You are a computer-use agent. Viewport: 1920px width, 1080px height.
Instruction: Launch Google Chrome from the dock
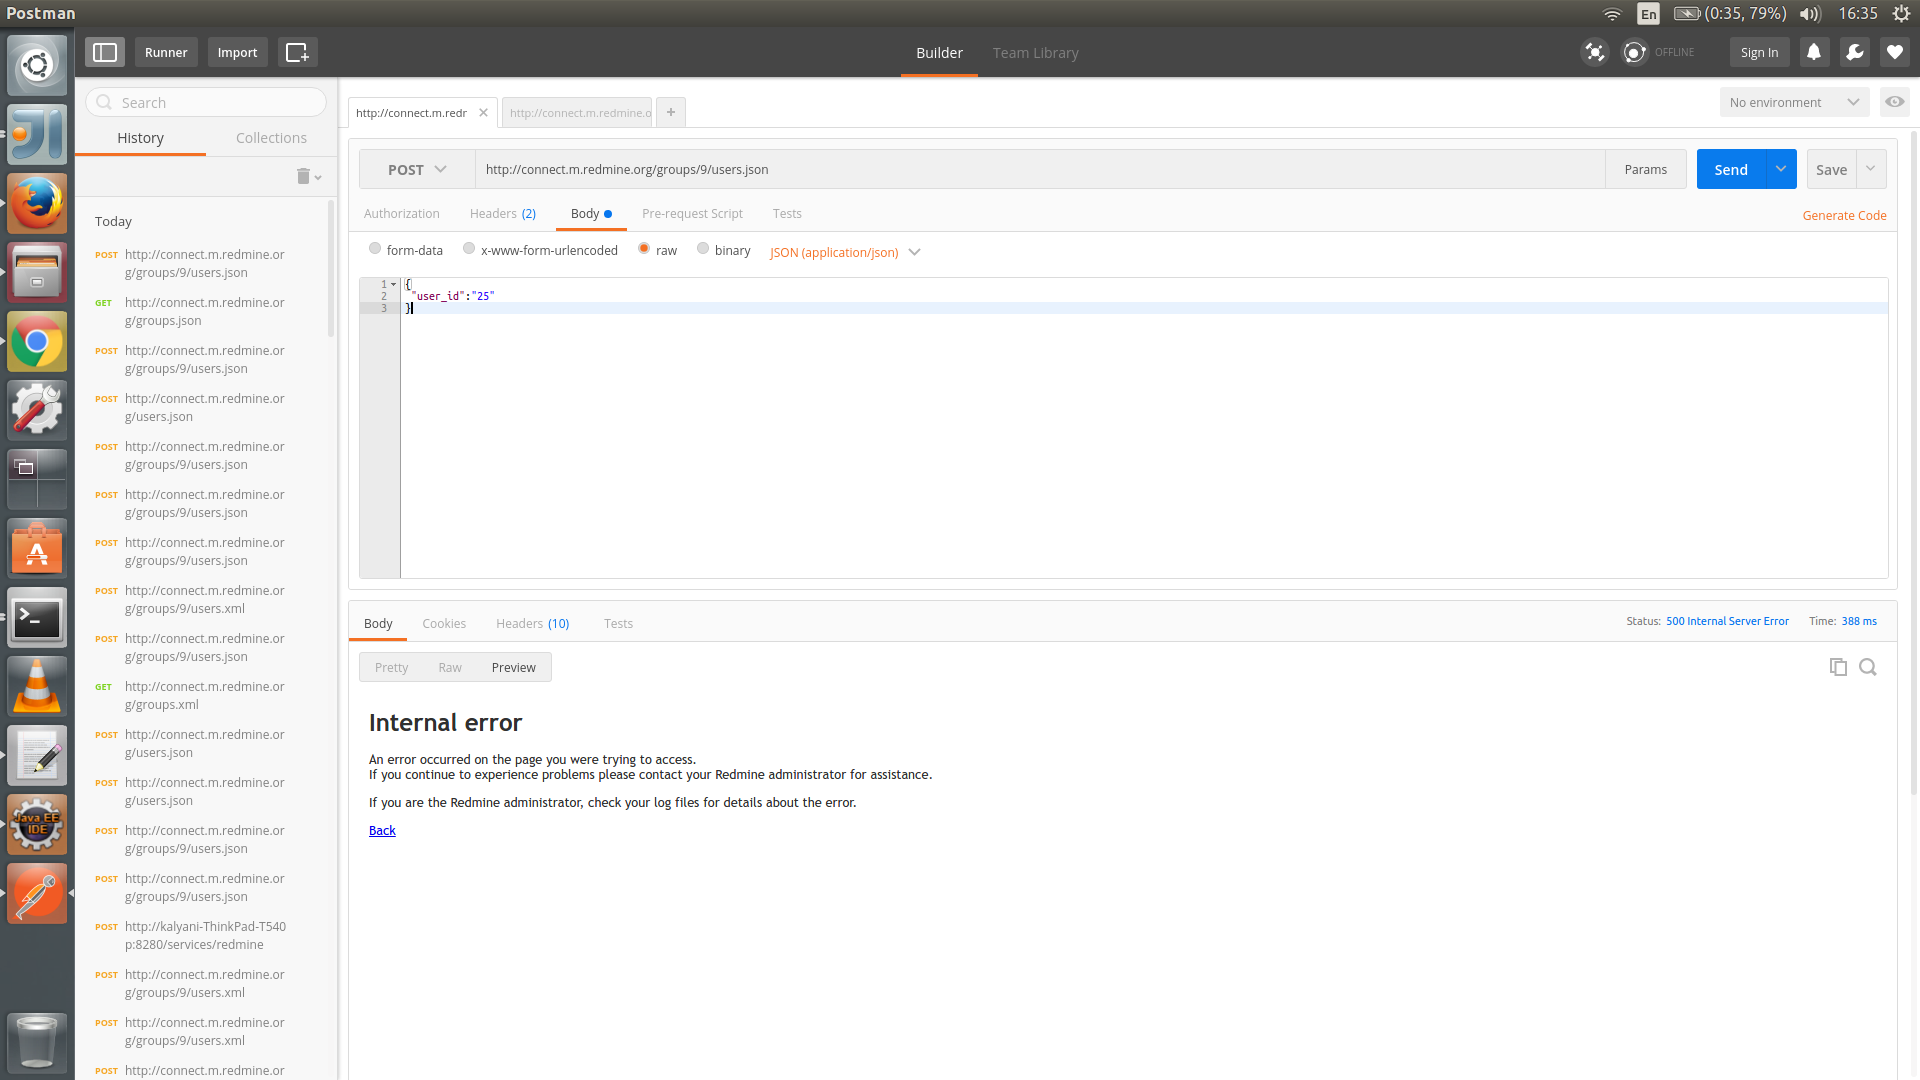(x=37, y=342)
